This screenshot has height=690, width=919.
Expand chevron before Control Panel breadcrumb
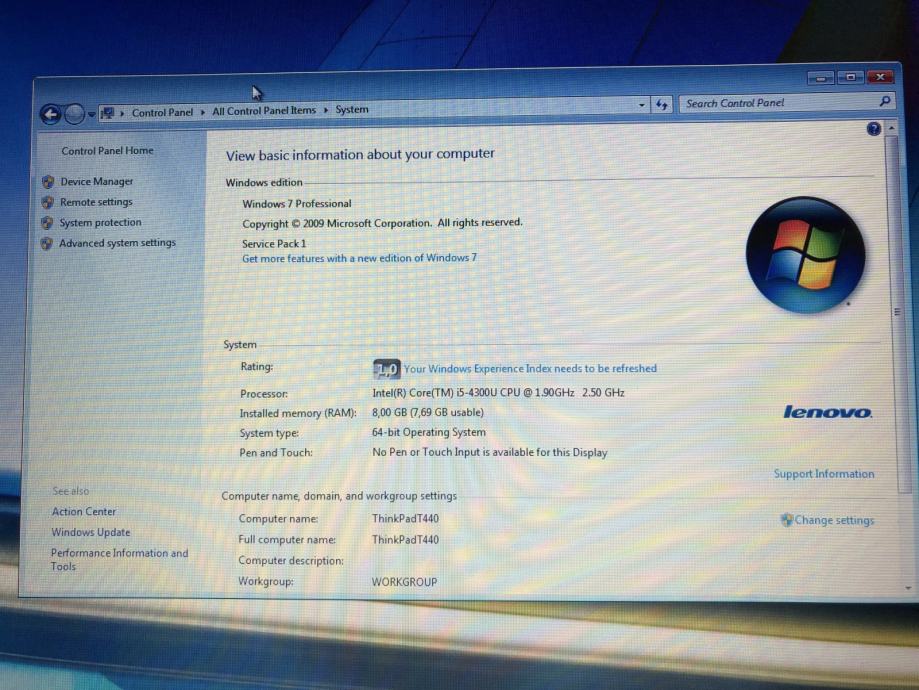pyautogui.click(x=122, y=113)
